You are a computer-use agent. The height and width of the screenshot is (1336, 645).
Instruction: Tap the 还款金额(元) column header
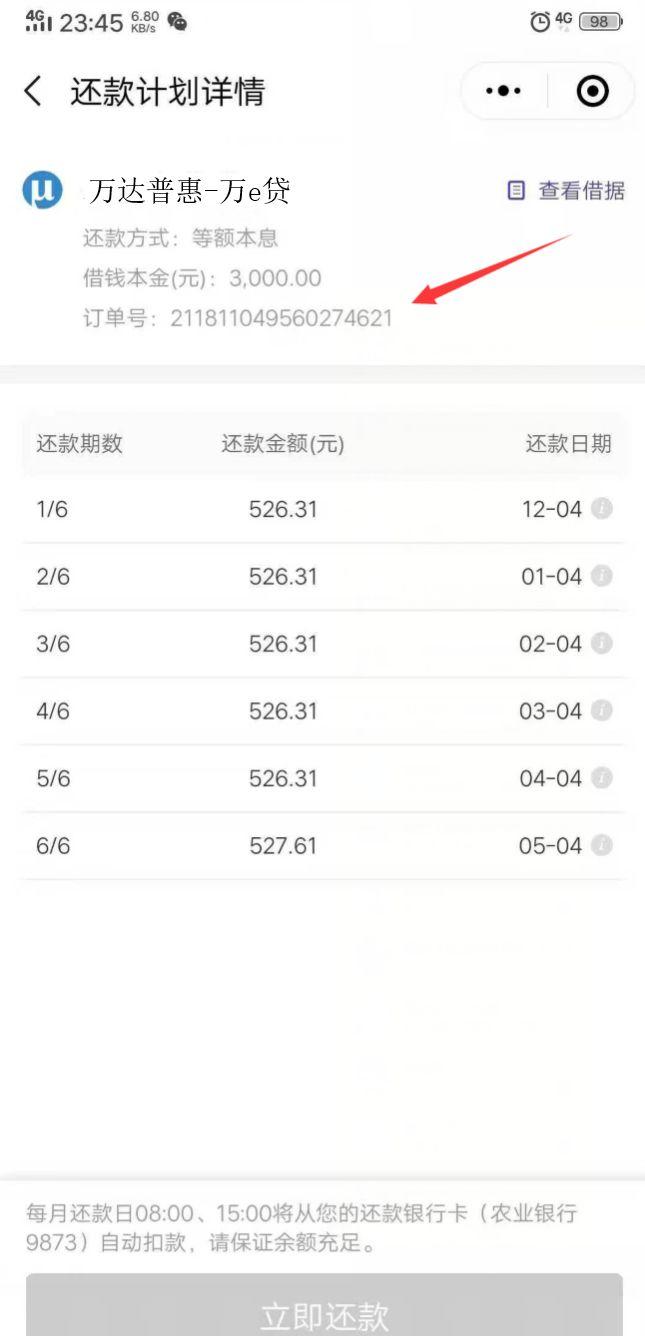tap(283, 444)
